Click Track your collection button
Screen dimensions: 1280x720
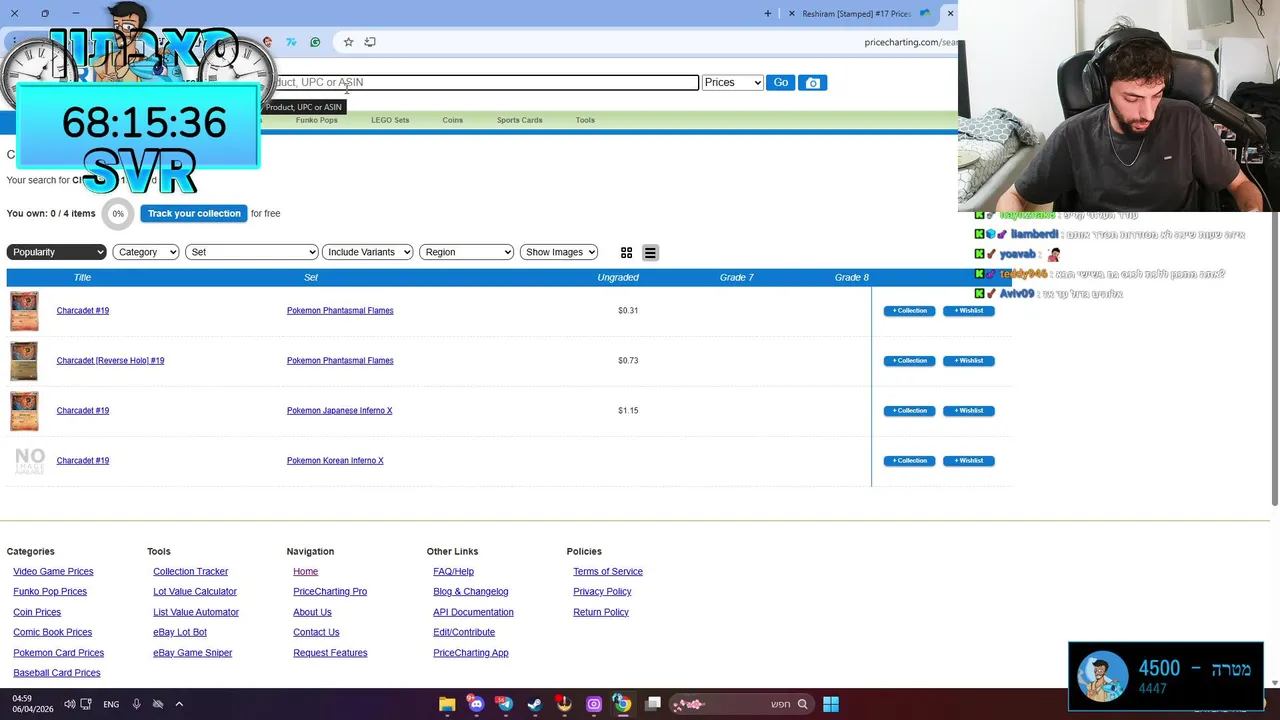click(194, 213)
